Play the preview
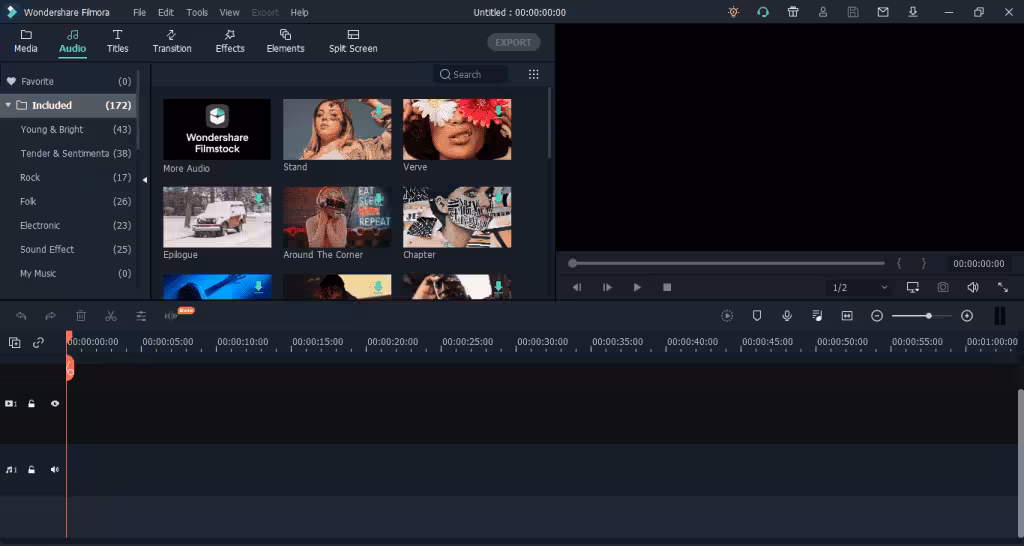The image size is (1024, 546). click(x=637, y=287)
